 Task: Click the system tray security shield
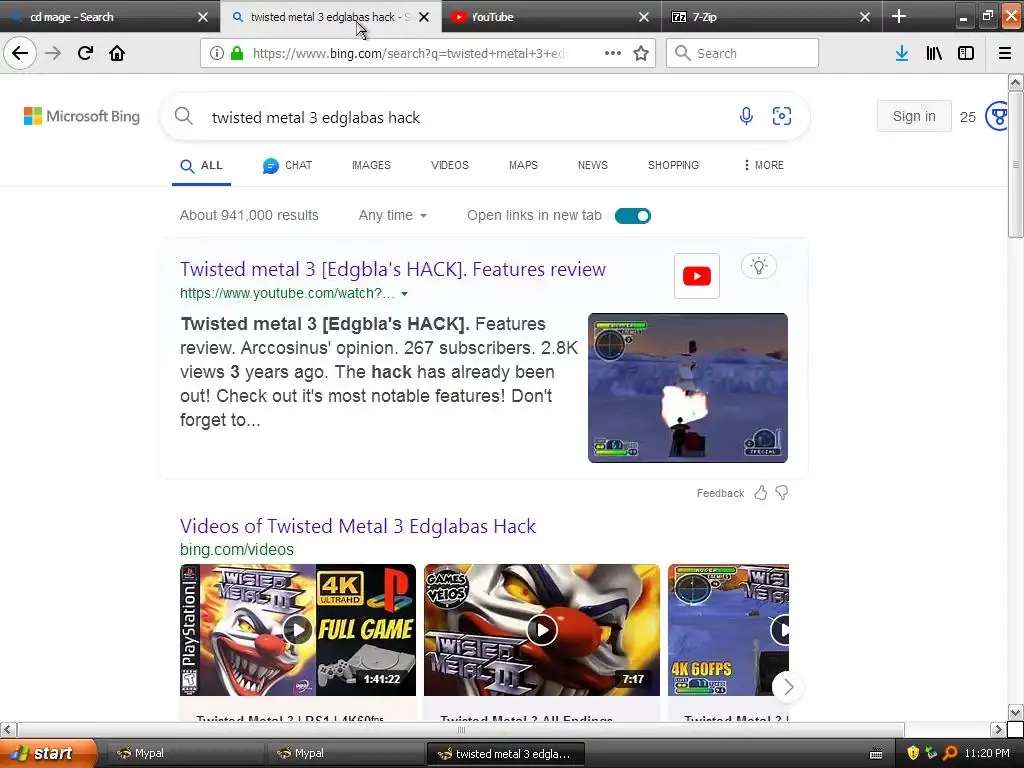pos(913,753)
